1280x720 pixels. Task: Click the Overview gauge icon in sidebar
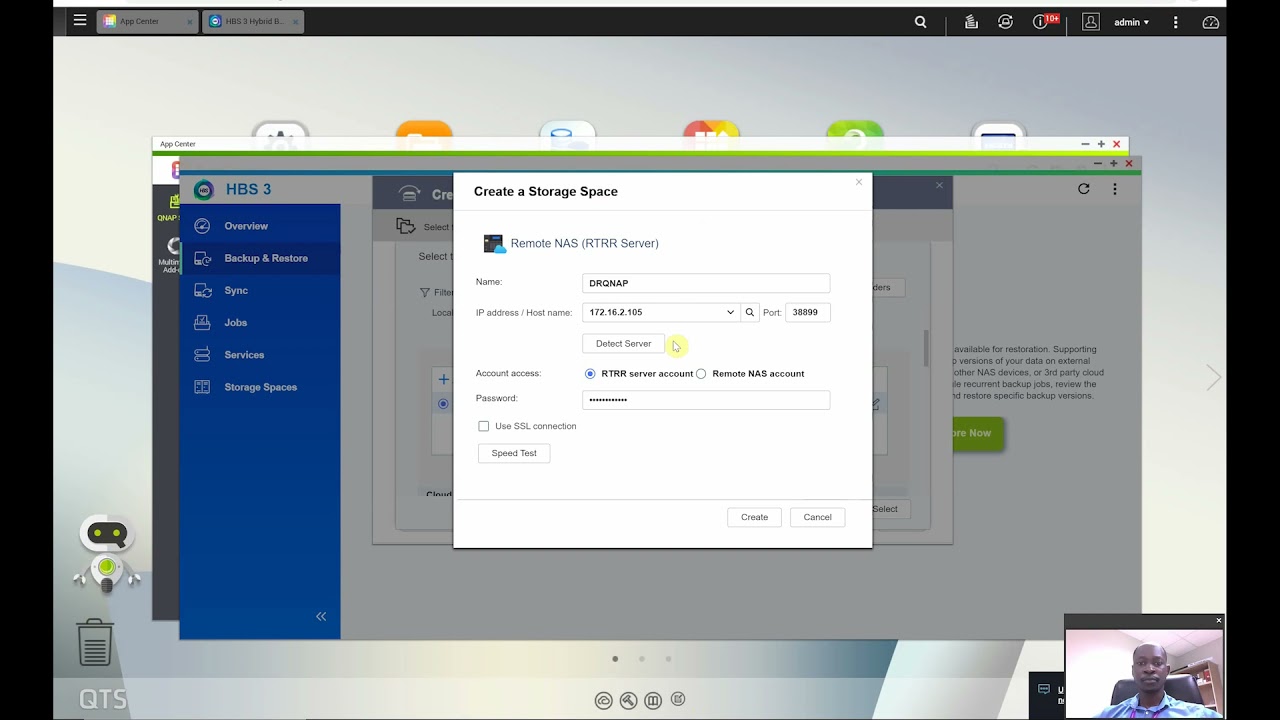[x=202, y=226]
